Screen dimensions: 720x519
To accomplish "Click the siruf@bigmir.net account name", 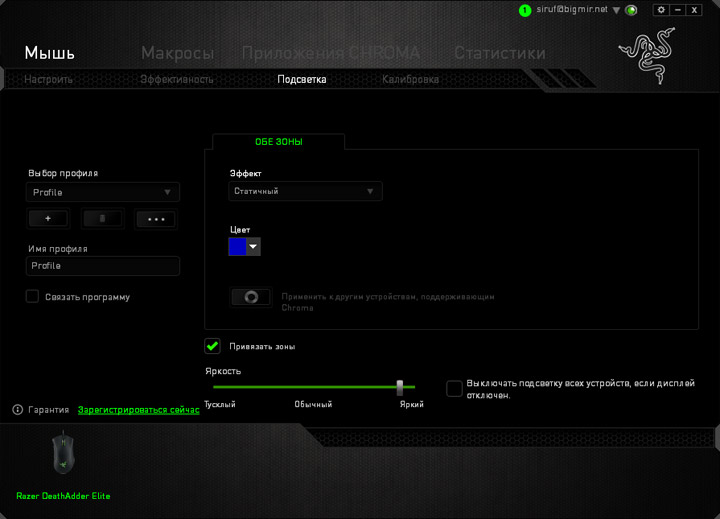I will [x=572, y=9].
